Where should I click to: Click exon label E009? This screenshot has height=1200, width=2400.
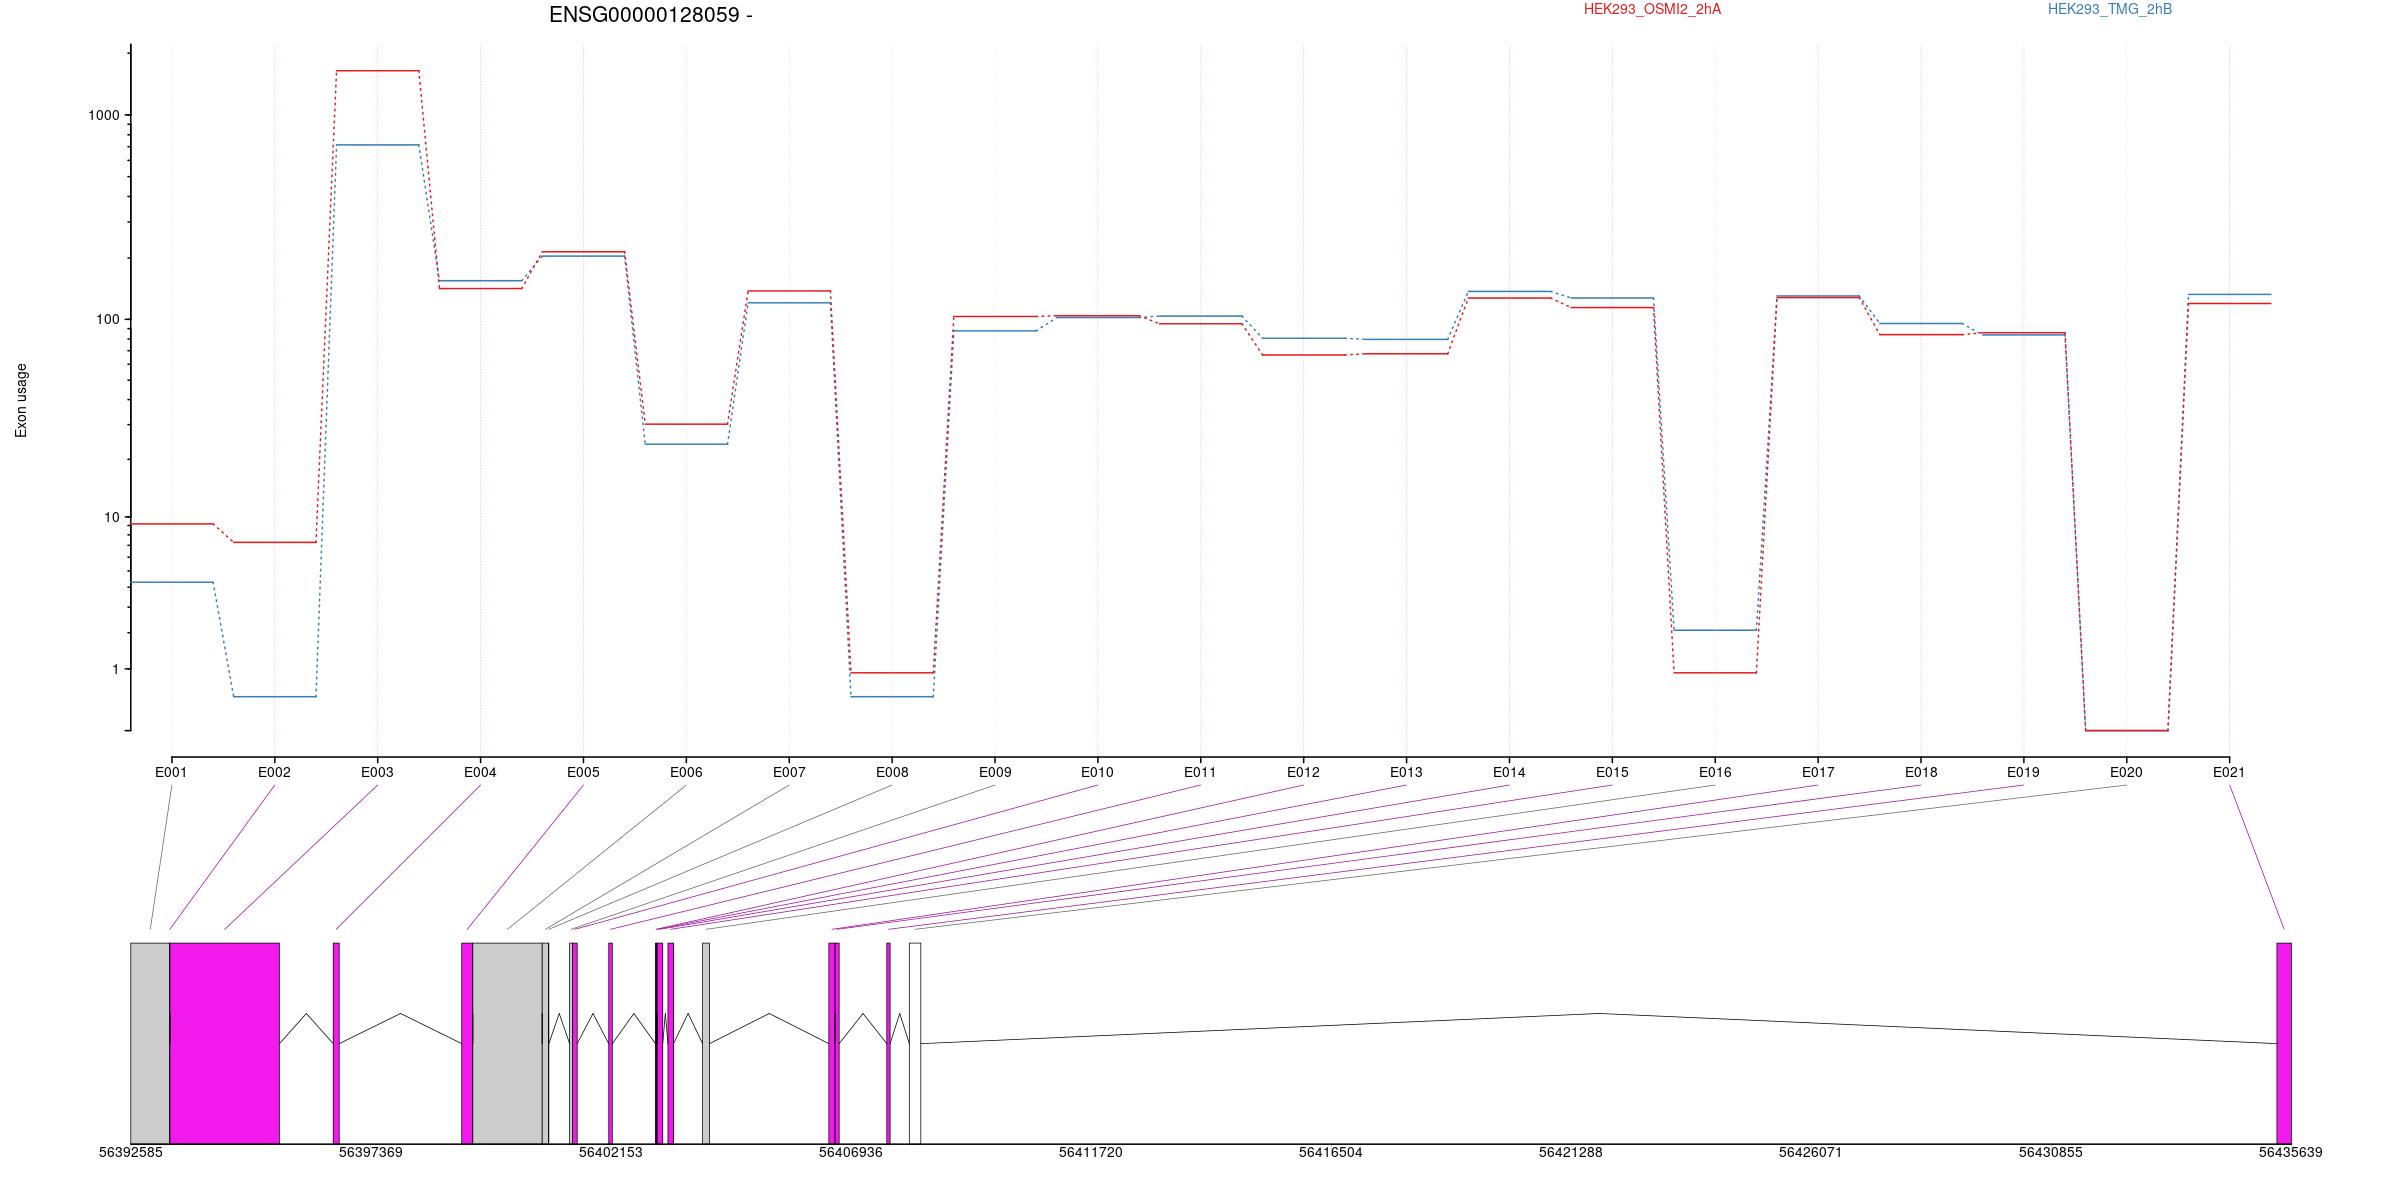[x=995, y=772]
